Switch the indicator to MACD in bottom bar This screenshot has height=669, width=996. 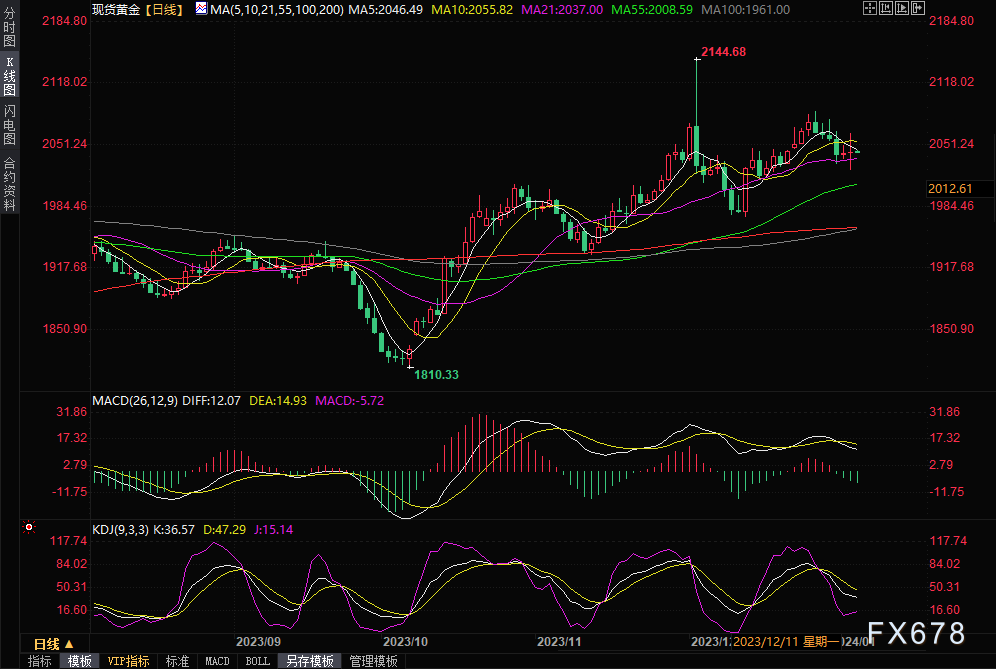coord(217,661)
